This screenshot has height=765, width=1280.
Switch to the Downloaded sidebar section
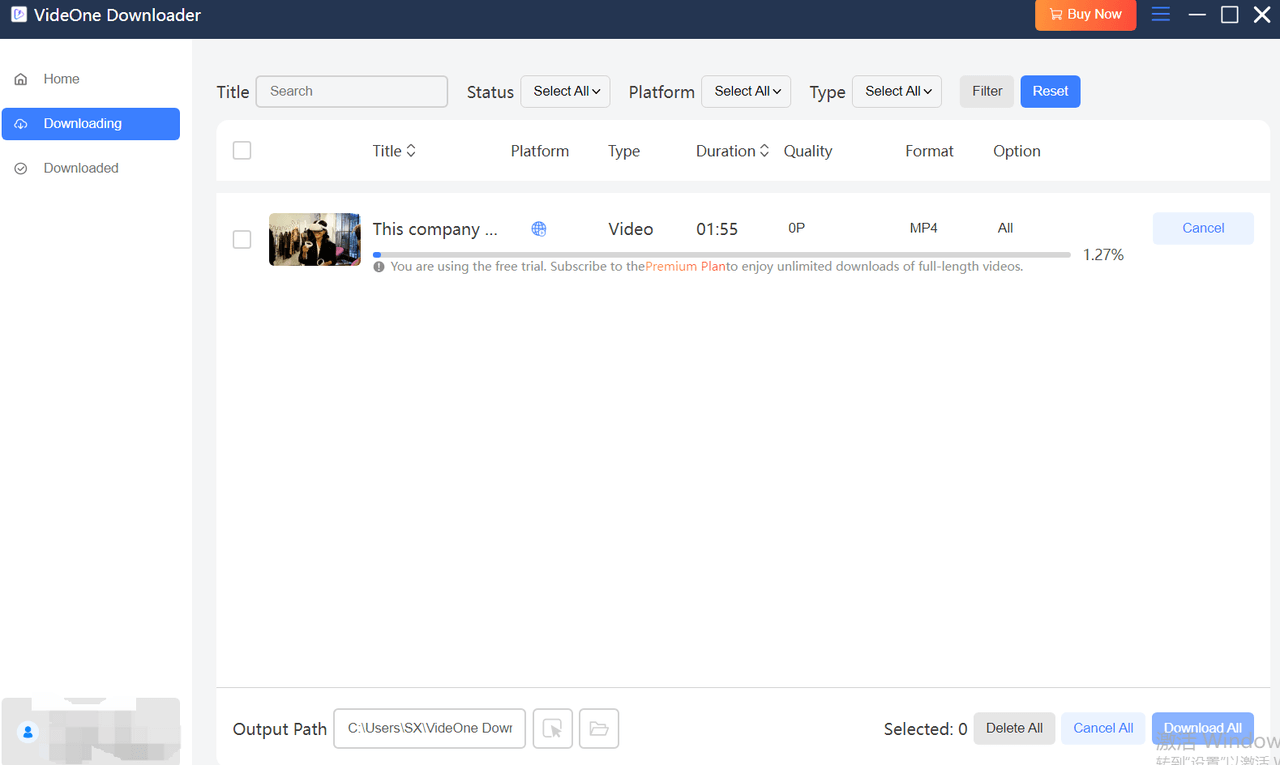(x=81, y=168)
